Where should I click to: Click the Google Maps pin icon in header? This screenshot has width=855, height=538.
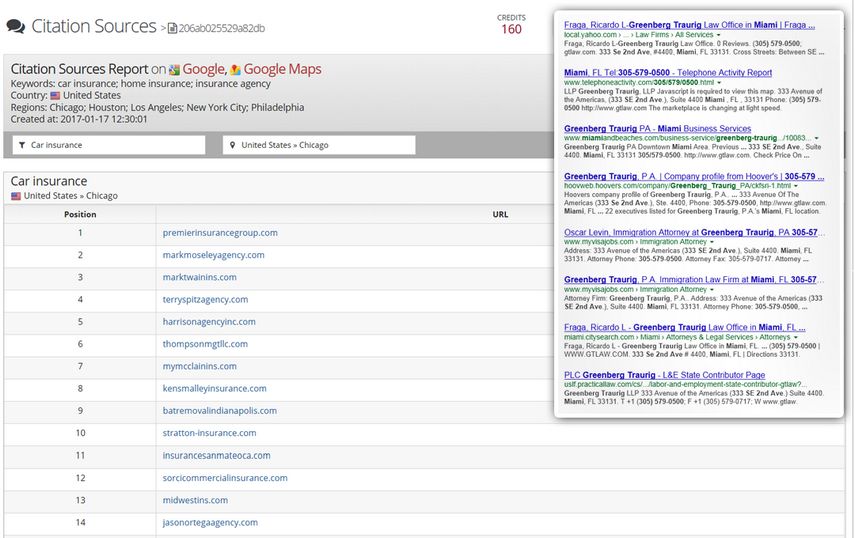coord(236,70)
